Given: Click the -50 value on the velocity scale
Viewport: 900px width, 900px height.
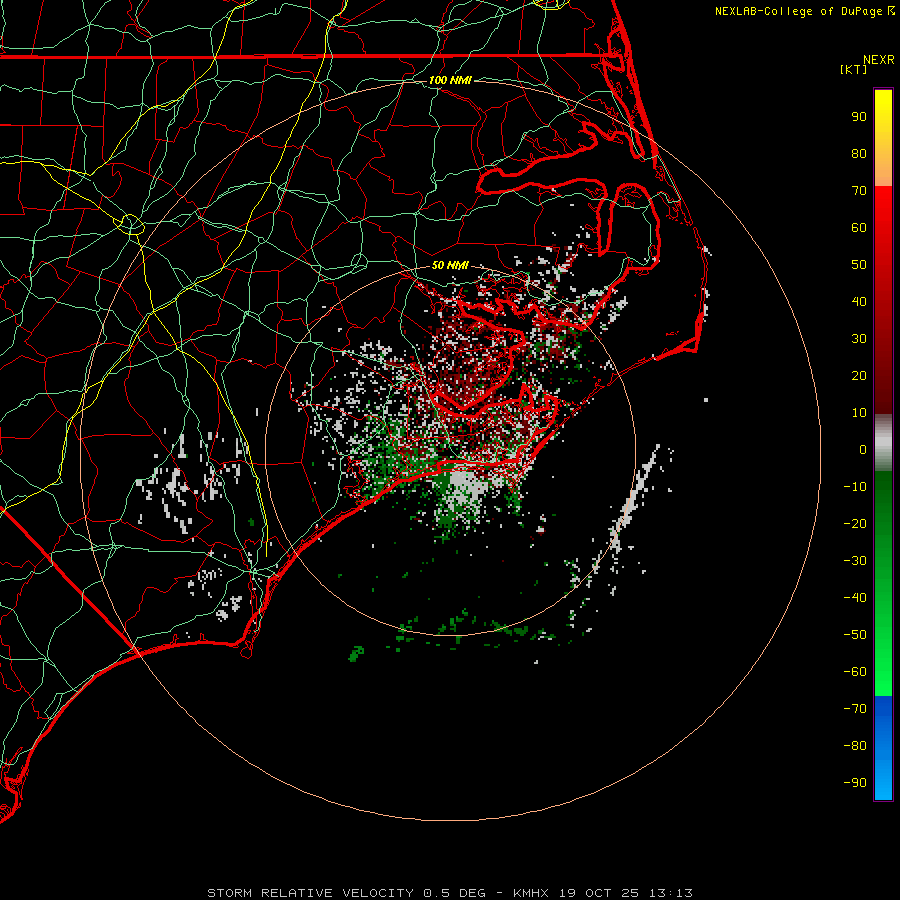Looking at the screenshot, I should [x=855, y=634].
